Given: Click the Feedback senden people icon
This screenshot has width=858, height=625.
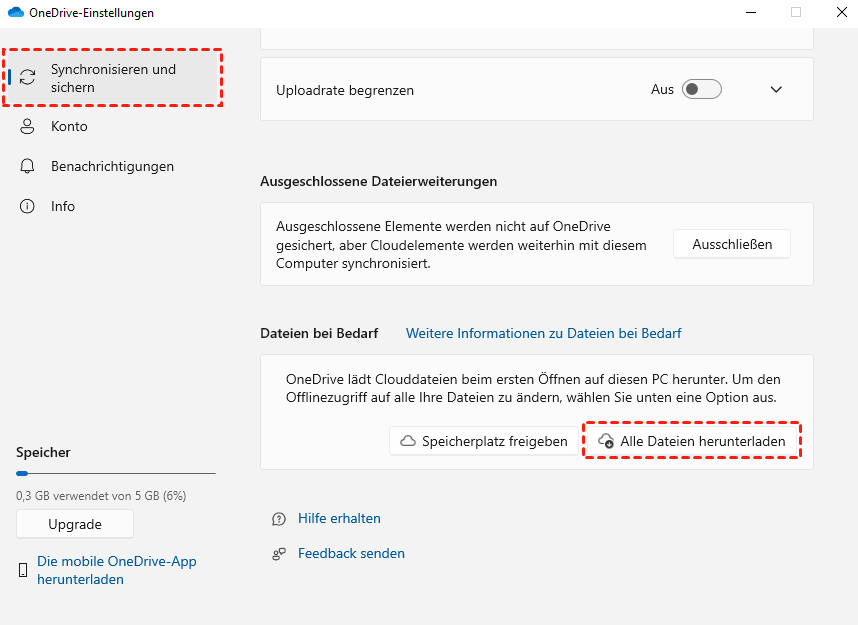Looking at the screenshot, I should (x=279, y=553).
